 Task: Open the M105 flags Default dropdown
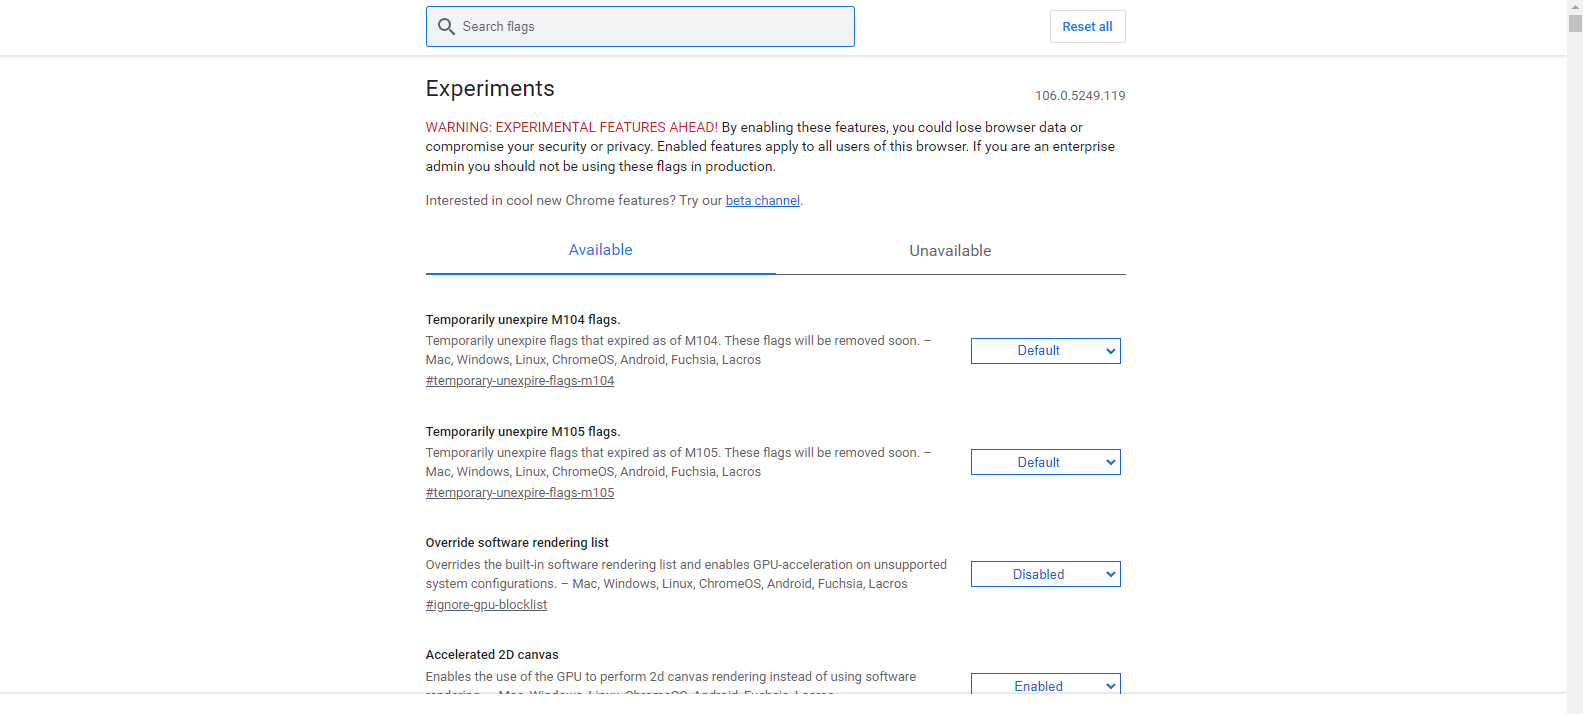[1045, 463]
